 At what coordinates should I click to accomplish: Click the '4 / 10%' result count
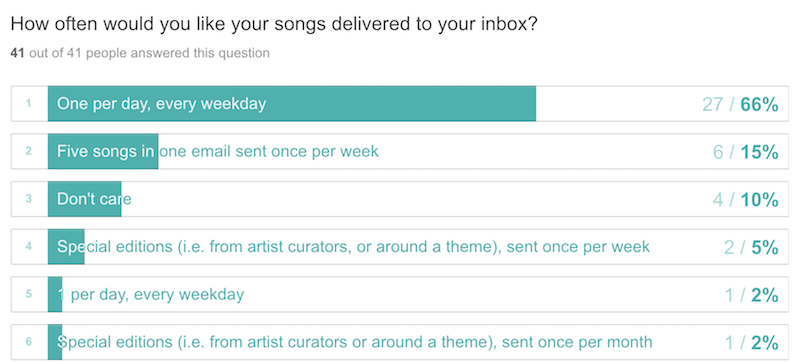pyautogui.click(x=745, y=200)
